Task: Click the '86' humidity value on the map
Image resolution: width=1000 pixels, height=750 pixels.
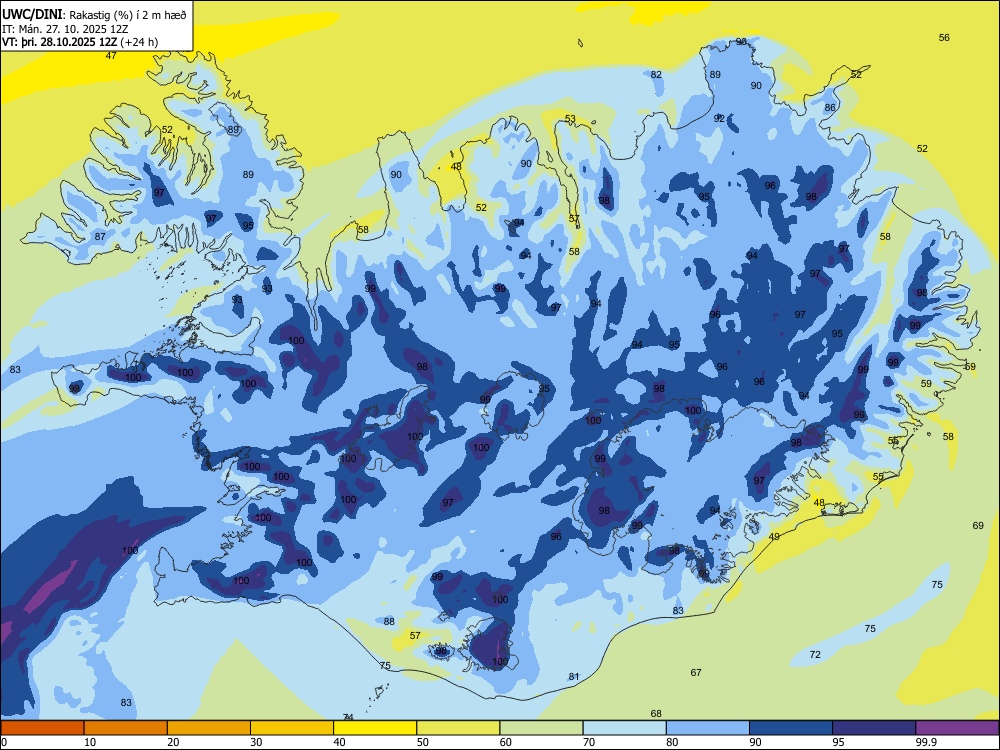Action: tap(830, 108)
